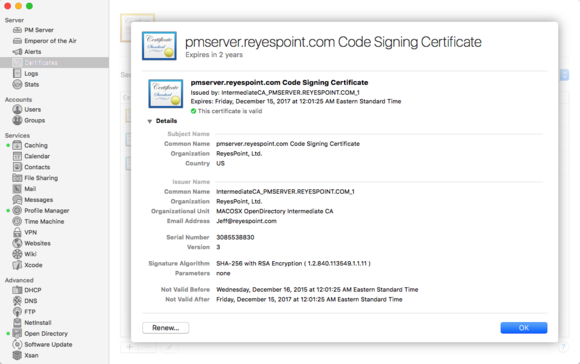Select 'This certificate is valid' text

click(230, 111)
